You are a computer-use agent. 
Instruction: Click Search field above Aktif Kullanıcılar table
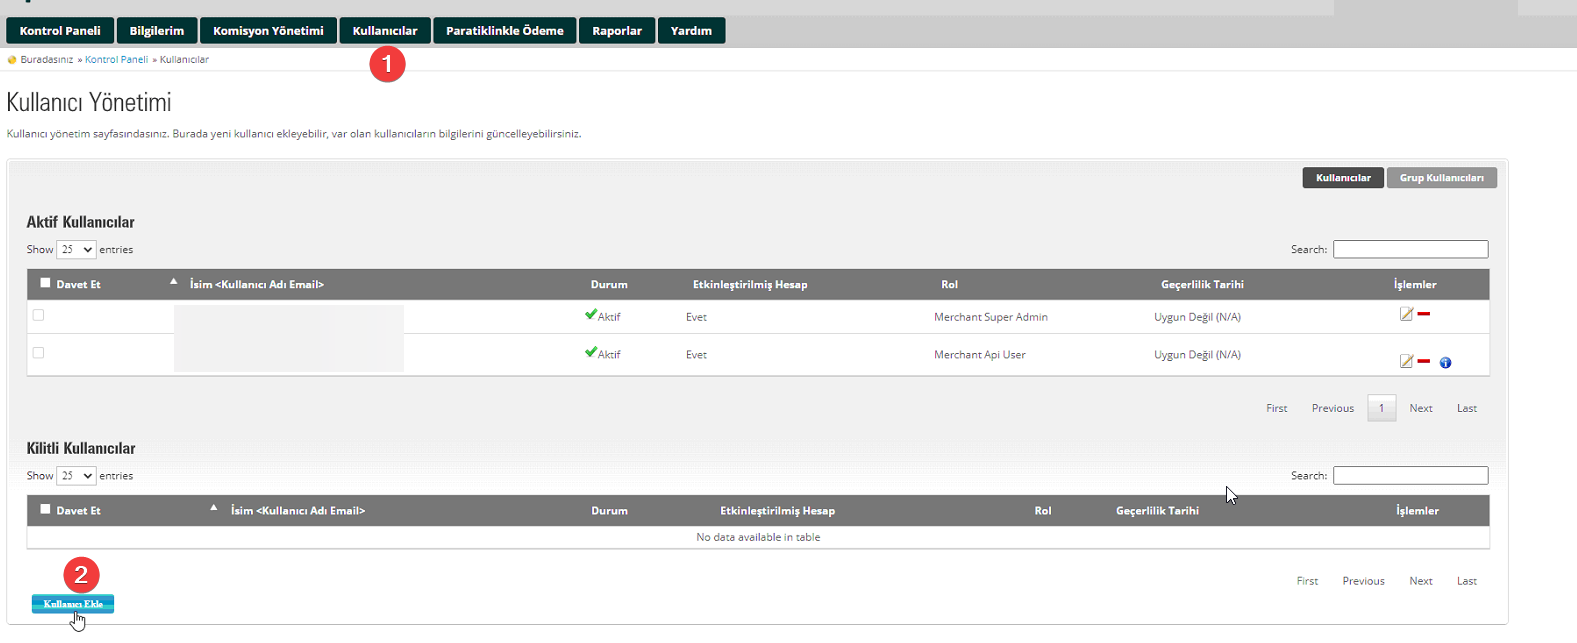click(x=1410, y=250)
